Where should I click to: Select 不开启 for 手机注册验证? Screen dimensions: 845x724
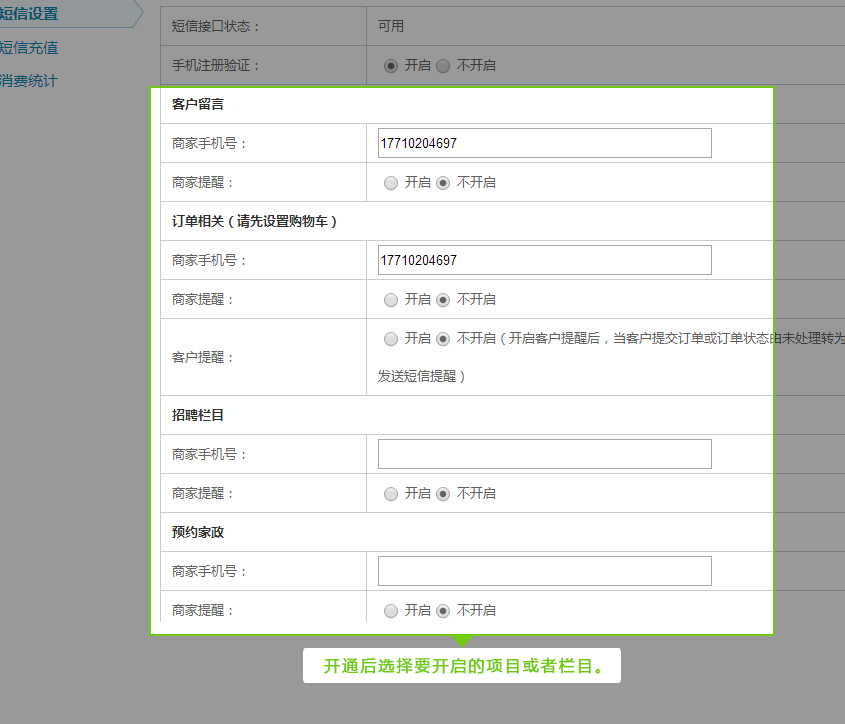click(x=443, y=66)
